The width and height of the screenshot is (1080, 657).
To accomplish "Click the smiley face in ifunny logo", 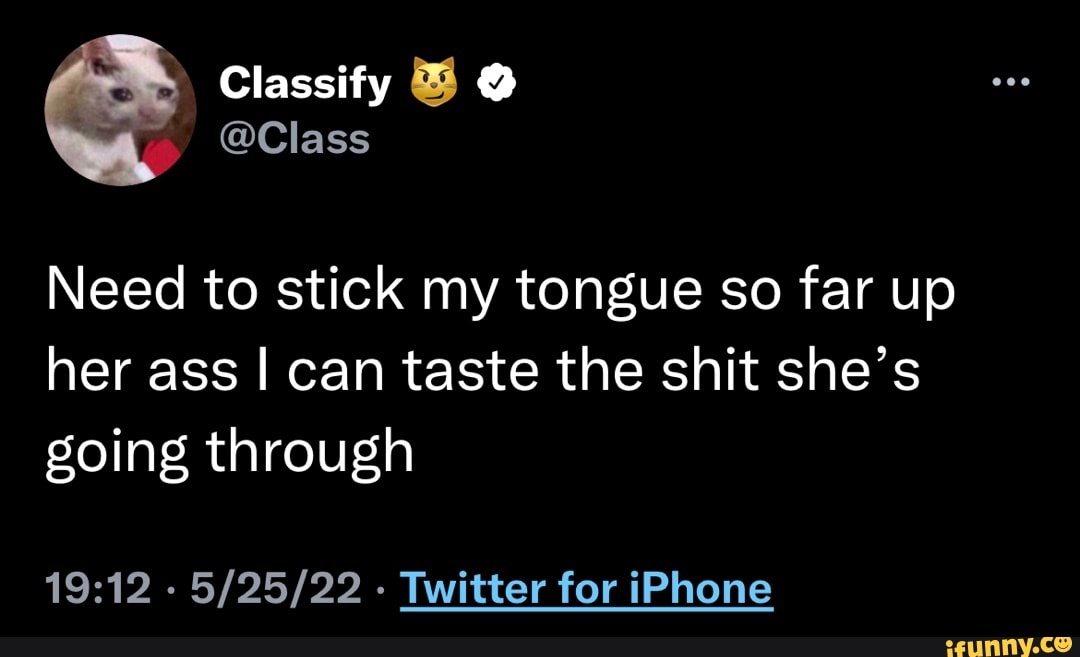I will click(x=1064, y=645).
